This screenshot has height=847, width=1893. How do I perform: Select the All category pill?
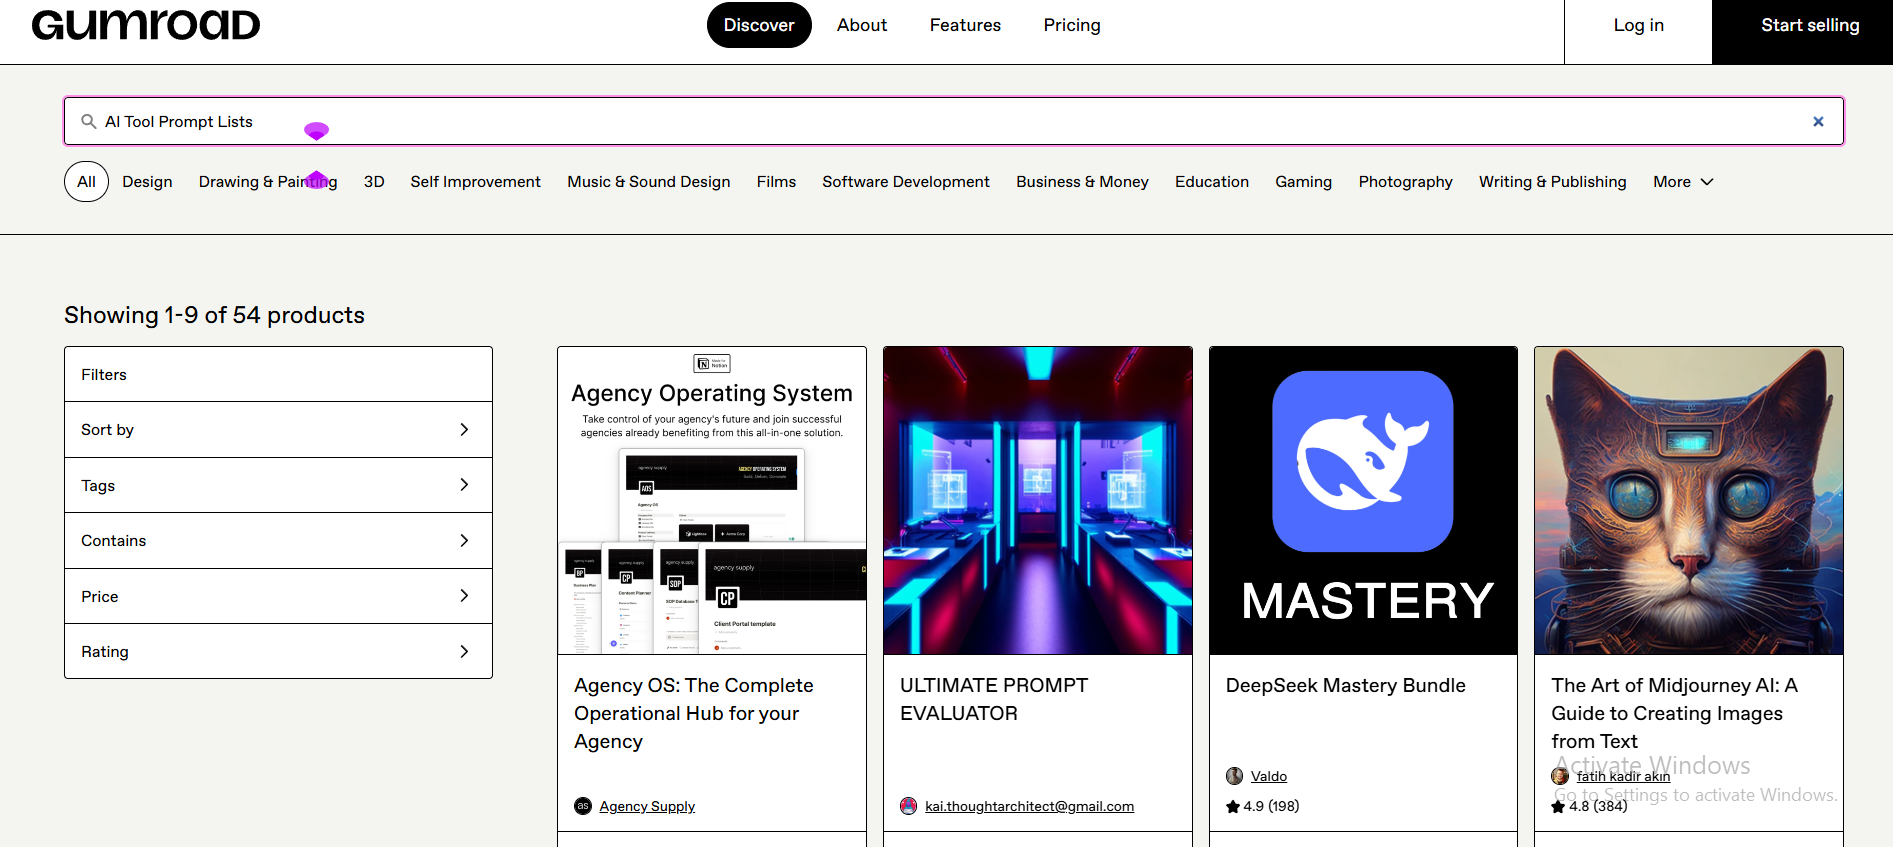(86, 182)
